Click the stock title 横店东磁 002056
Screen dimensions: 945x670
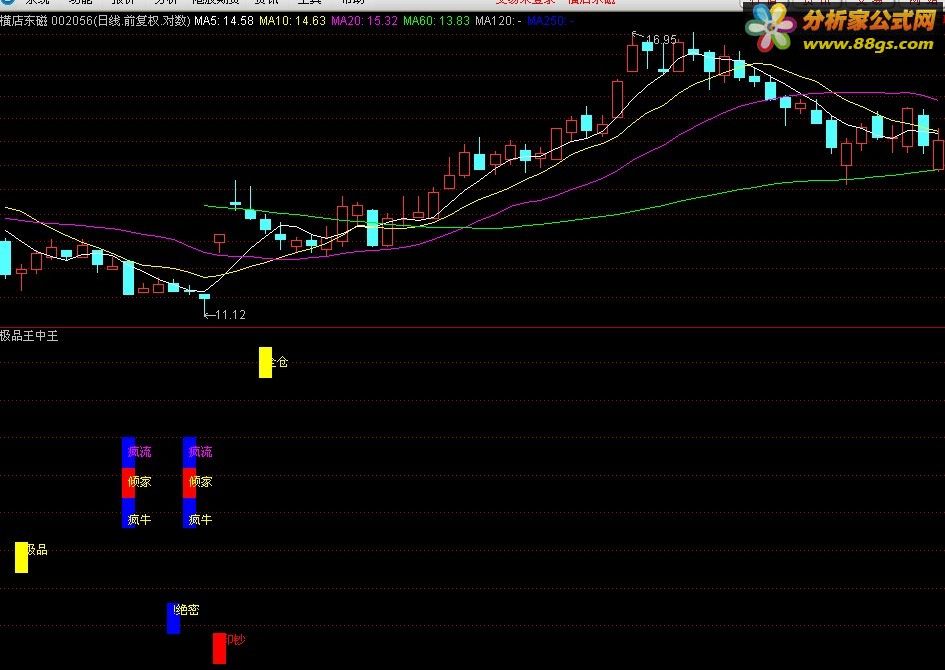[47, 21]
